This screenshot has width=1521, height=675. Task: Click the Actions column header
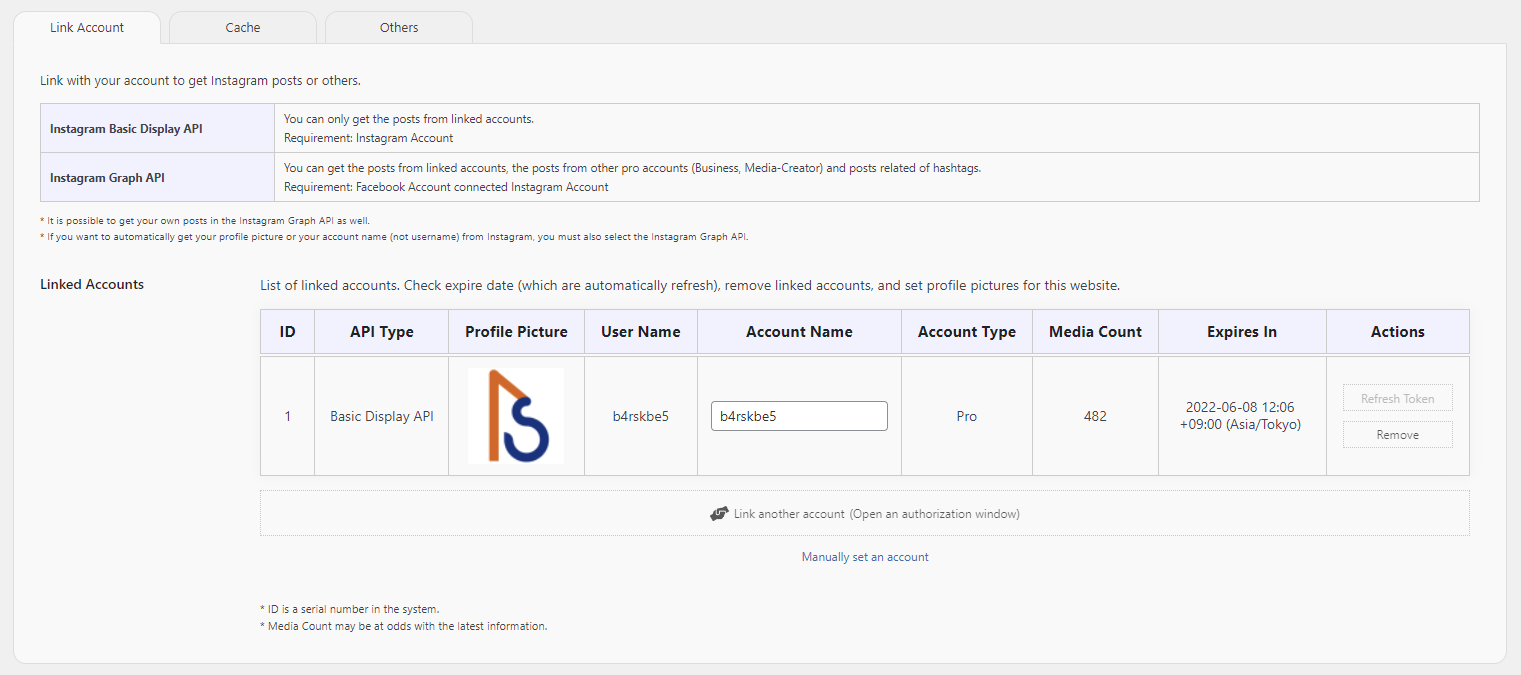pyautogui.click(x=1398, y=332)
